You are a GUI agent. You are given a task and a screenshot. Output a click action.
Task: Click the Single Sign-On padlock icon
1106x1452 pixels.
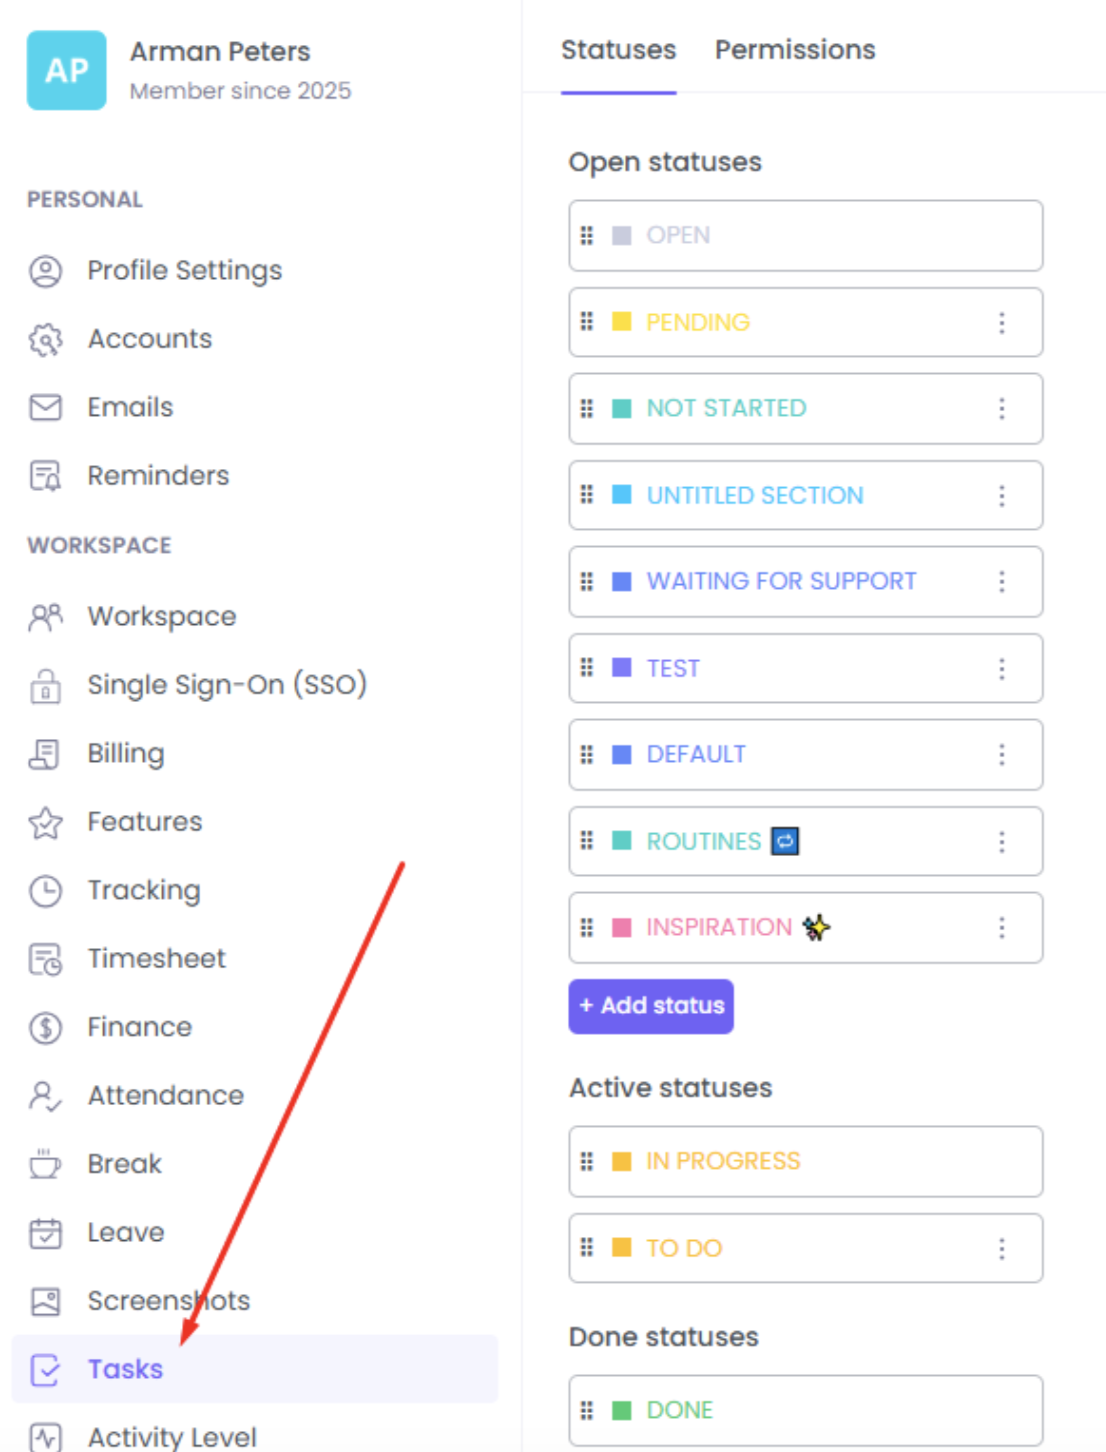pos(46,685)
